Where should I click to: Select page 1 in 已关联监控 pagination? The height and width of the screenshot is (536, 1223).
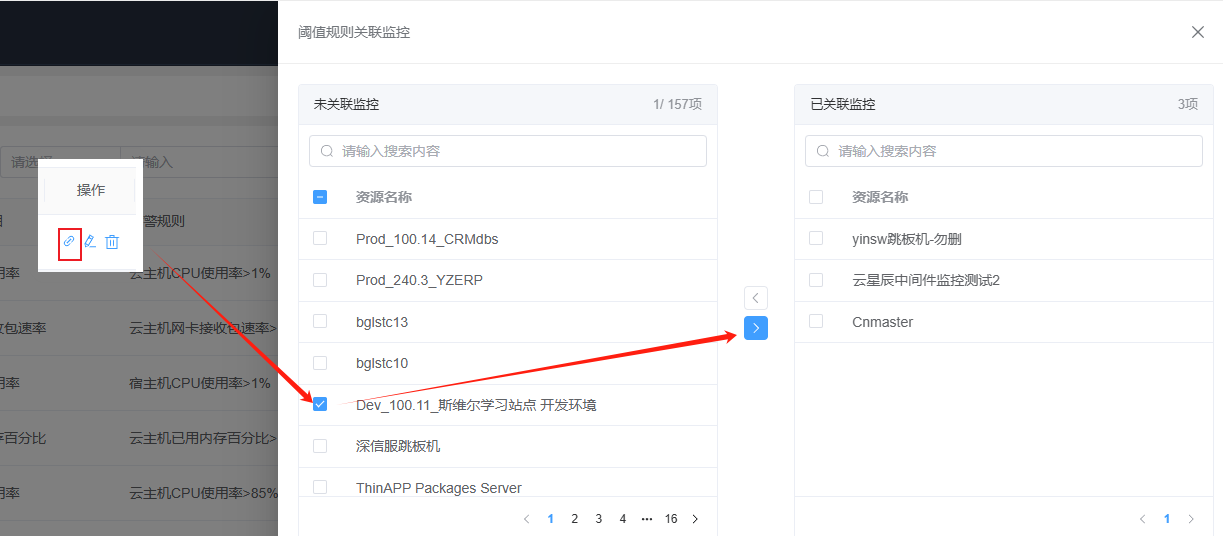1167,519
